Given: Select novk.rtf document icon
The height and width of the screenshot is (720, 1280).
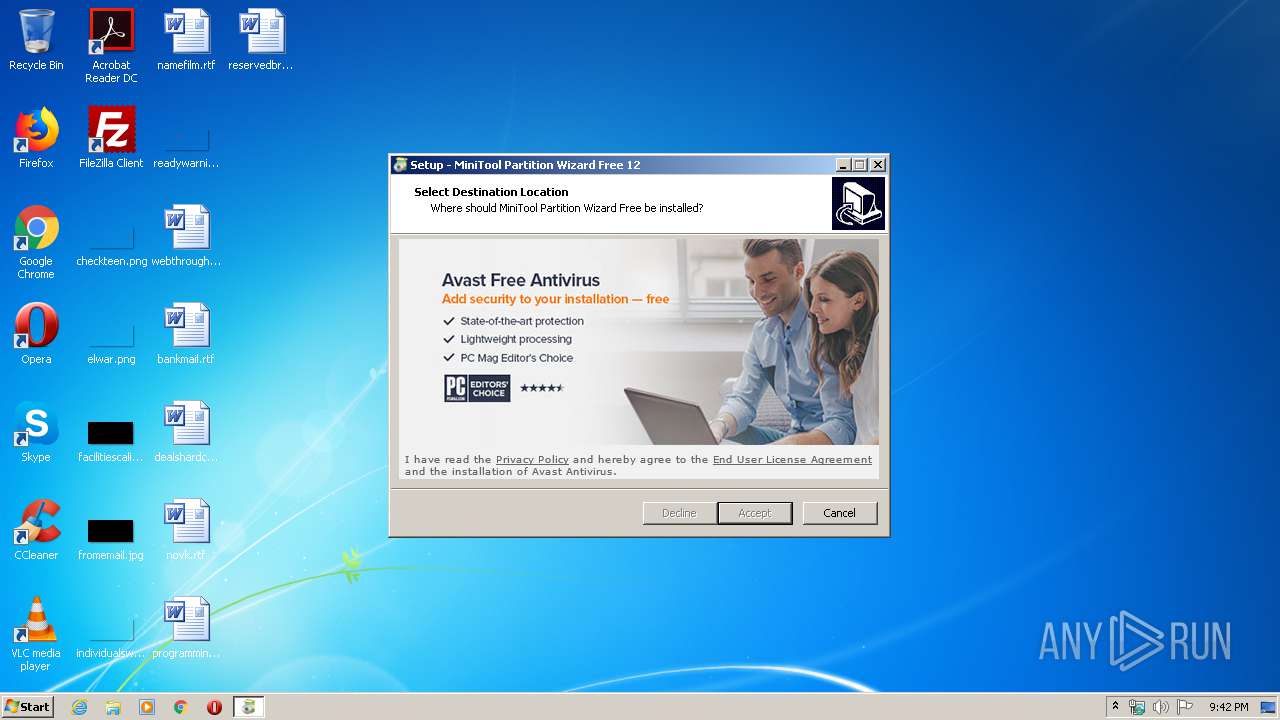Looking at the screenshot, I should click(x=186, y=531).
